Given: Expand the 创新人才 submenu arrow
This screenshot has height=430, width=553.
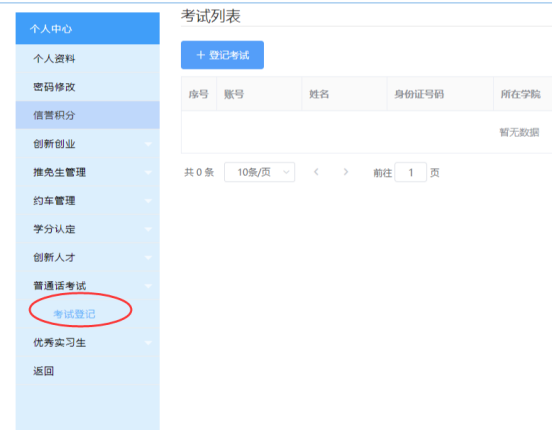Looking at the screenshot, I should coord(148,258).
